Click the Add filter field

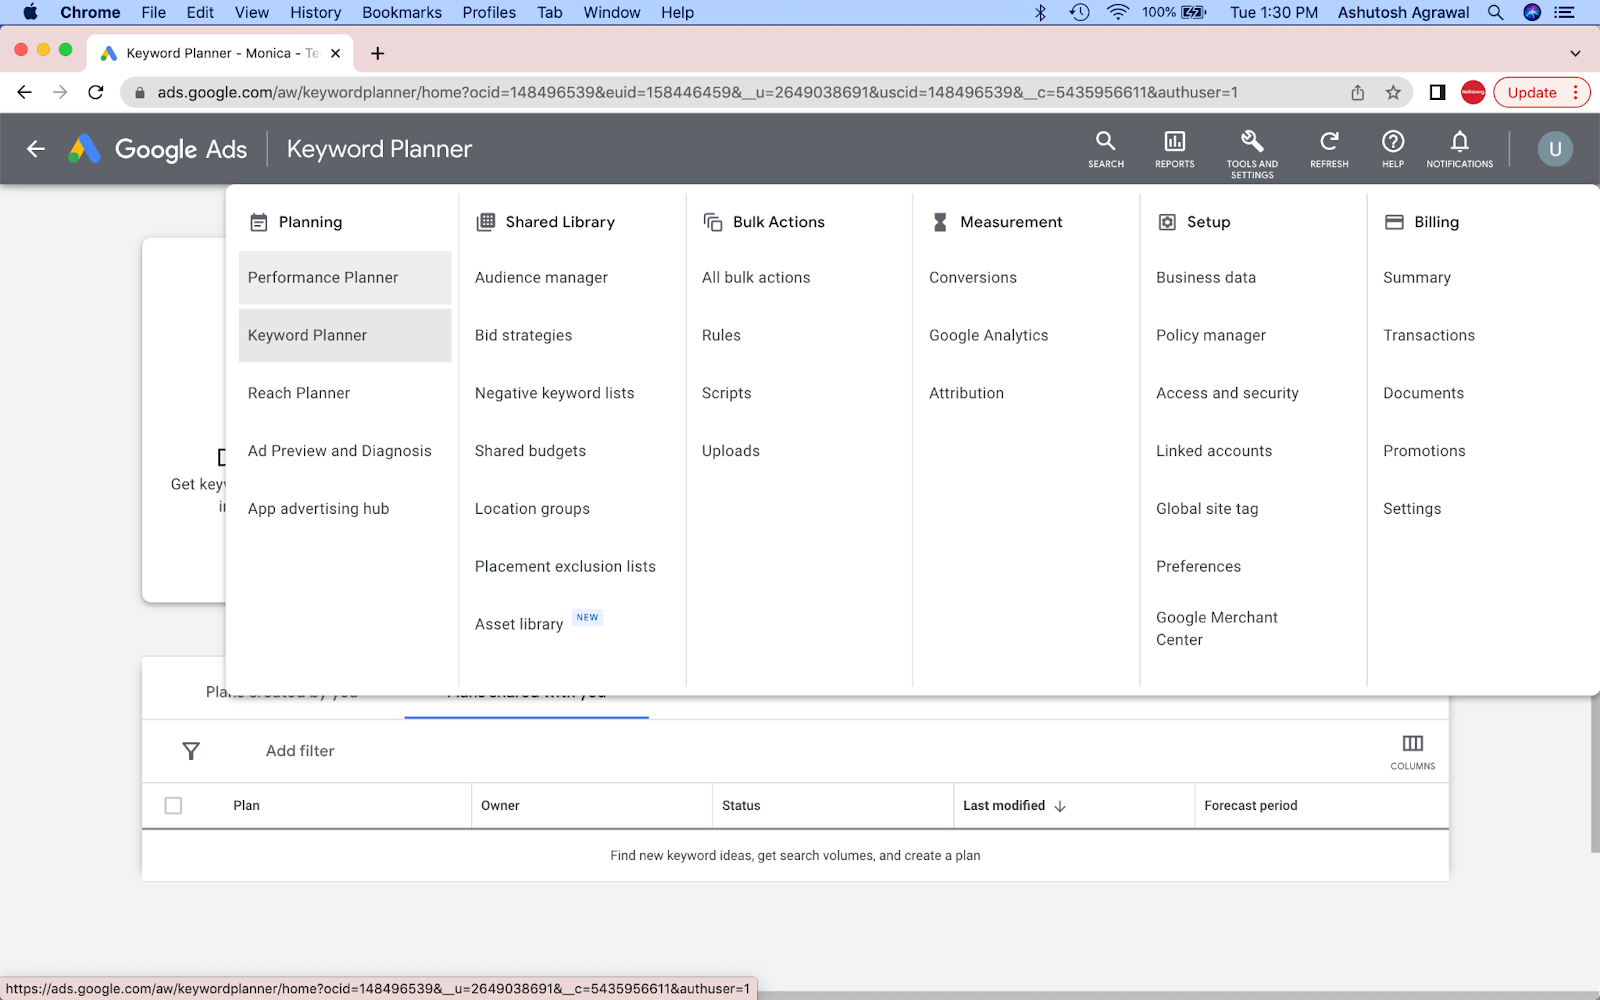(300, 751)
